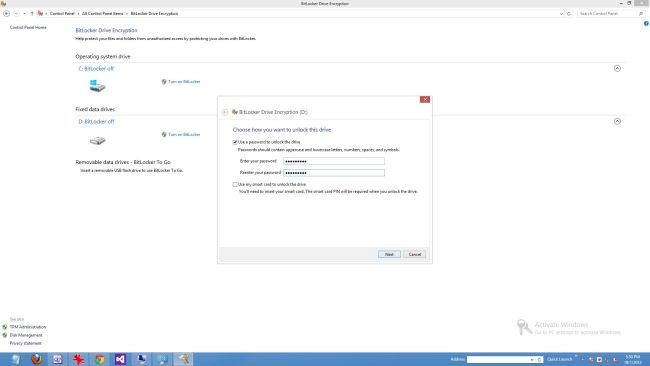Click the Reenter your password field

[334, 173]
